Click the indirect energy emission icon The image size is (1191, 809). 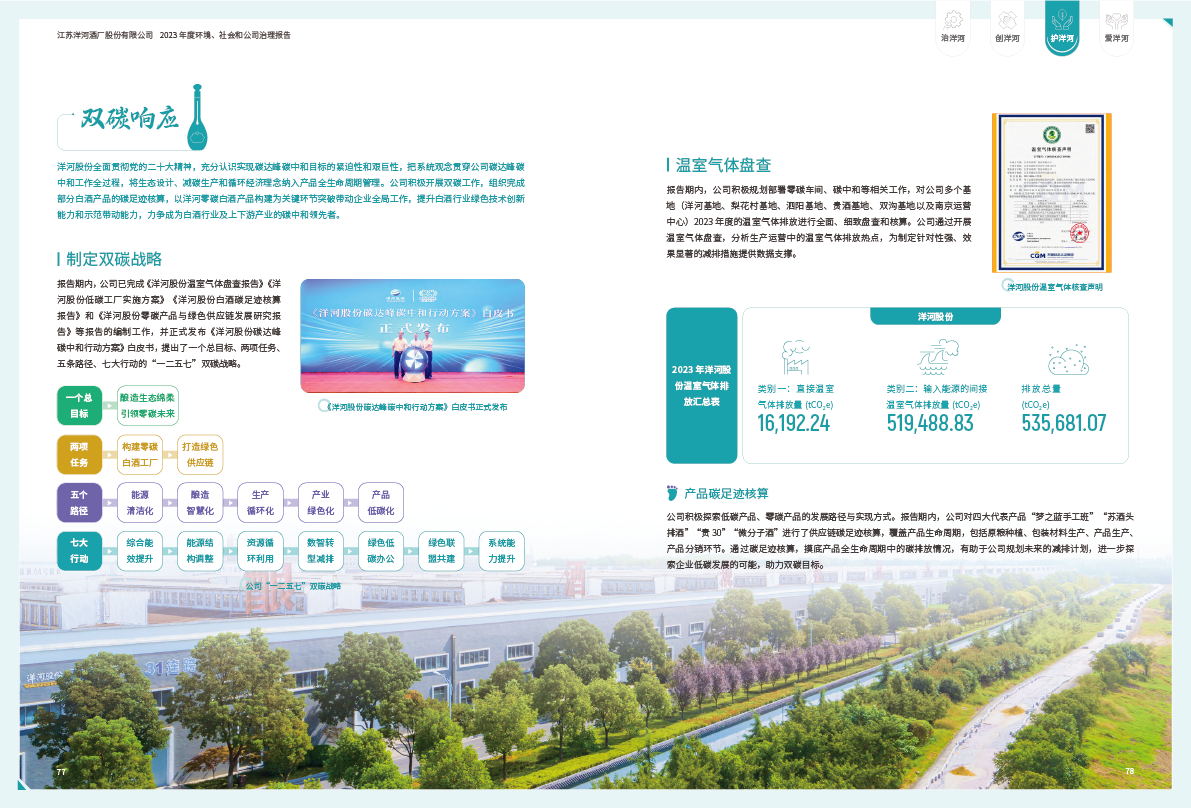pos(936,357)
